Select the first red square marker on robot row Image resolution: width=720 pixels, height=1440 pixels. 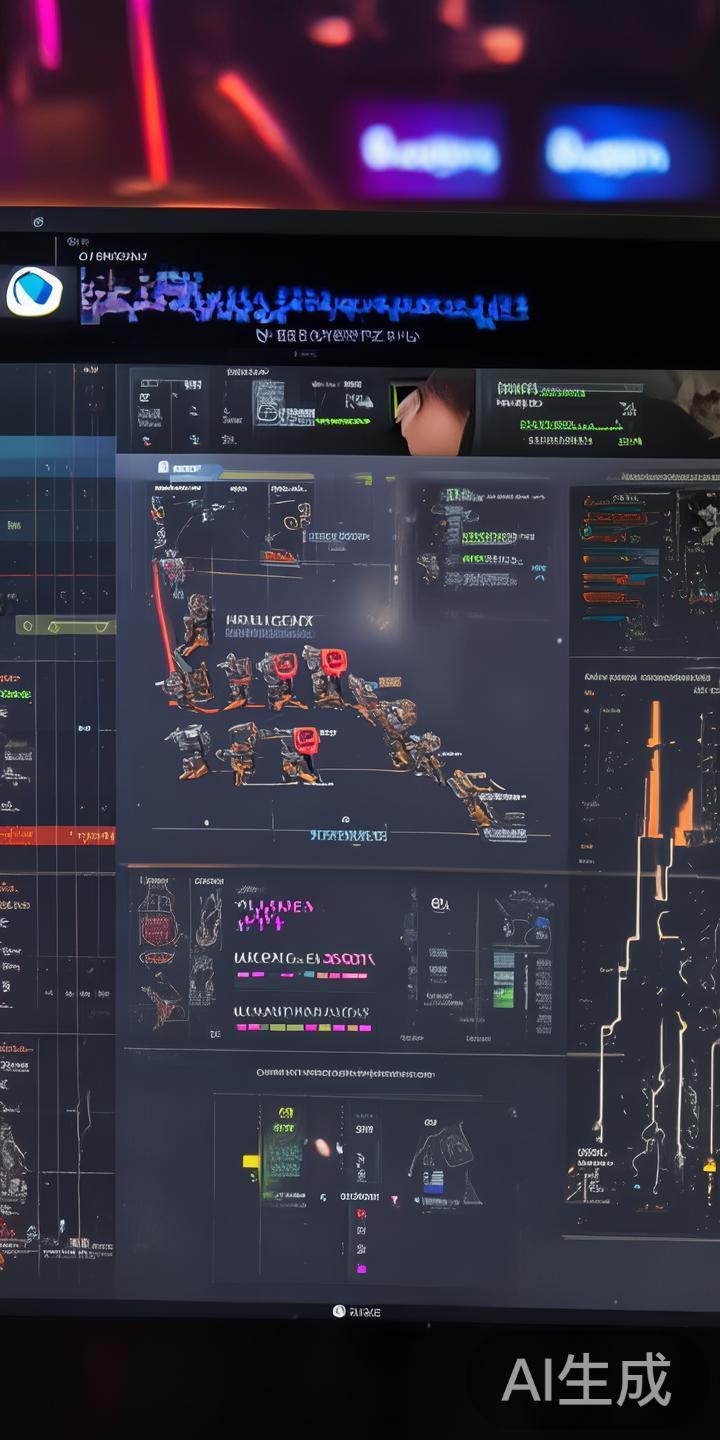coord(282,665)
